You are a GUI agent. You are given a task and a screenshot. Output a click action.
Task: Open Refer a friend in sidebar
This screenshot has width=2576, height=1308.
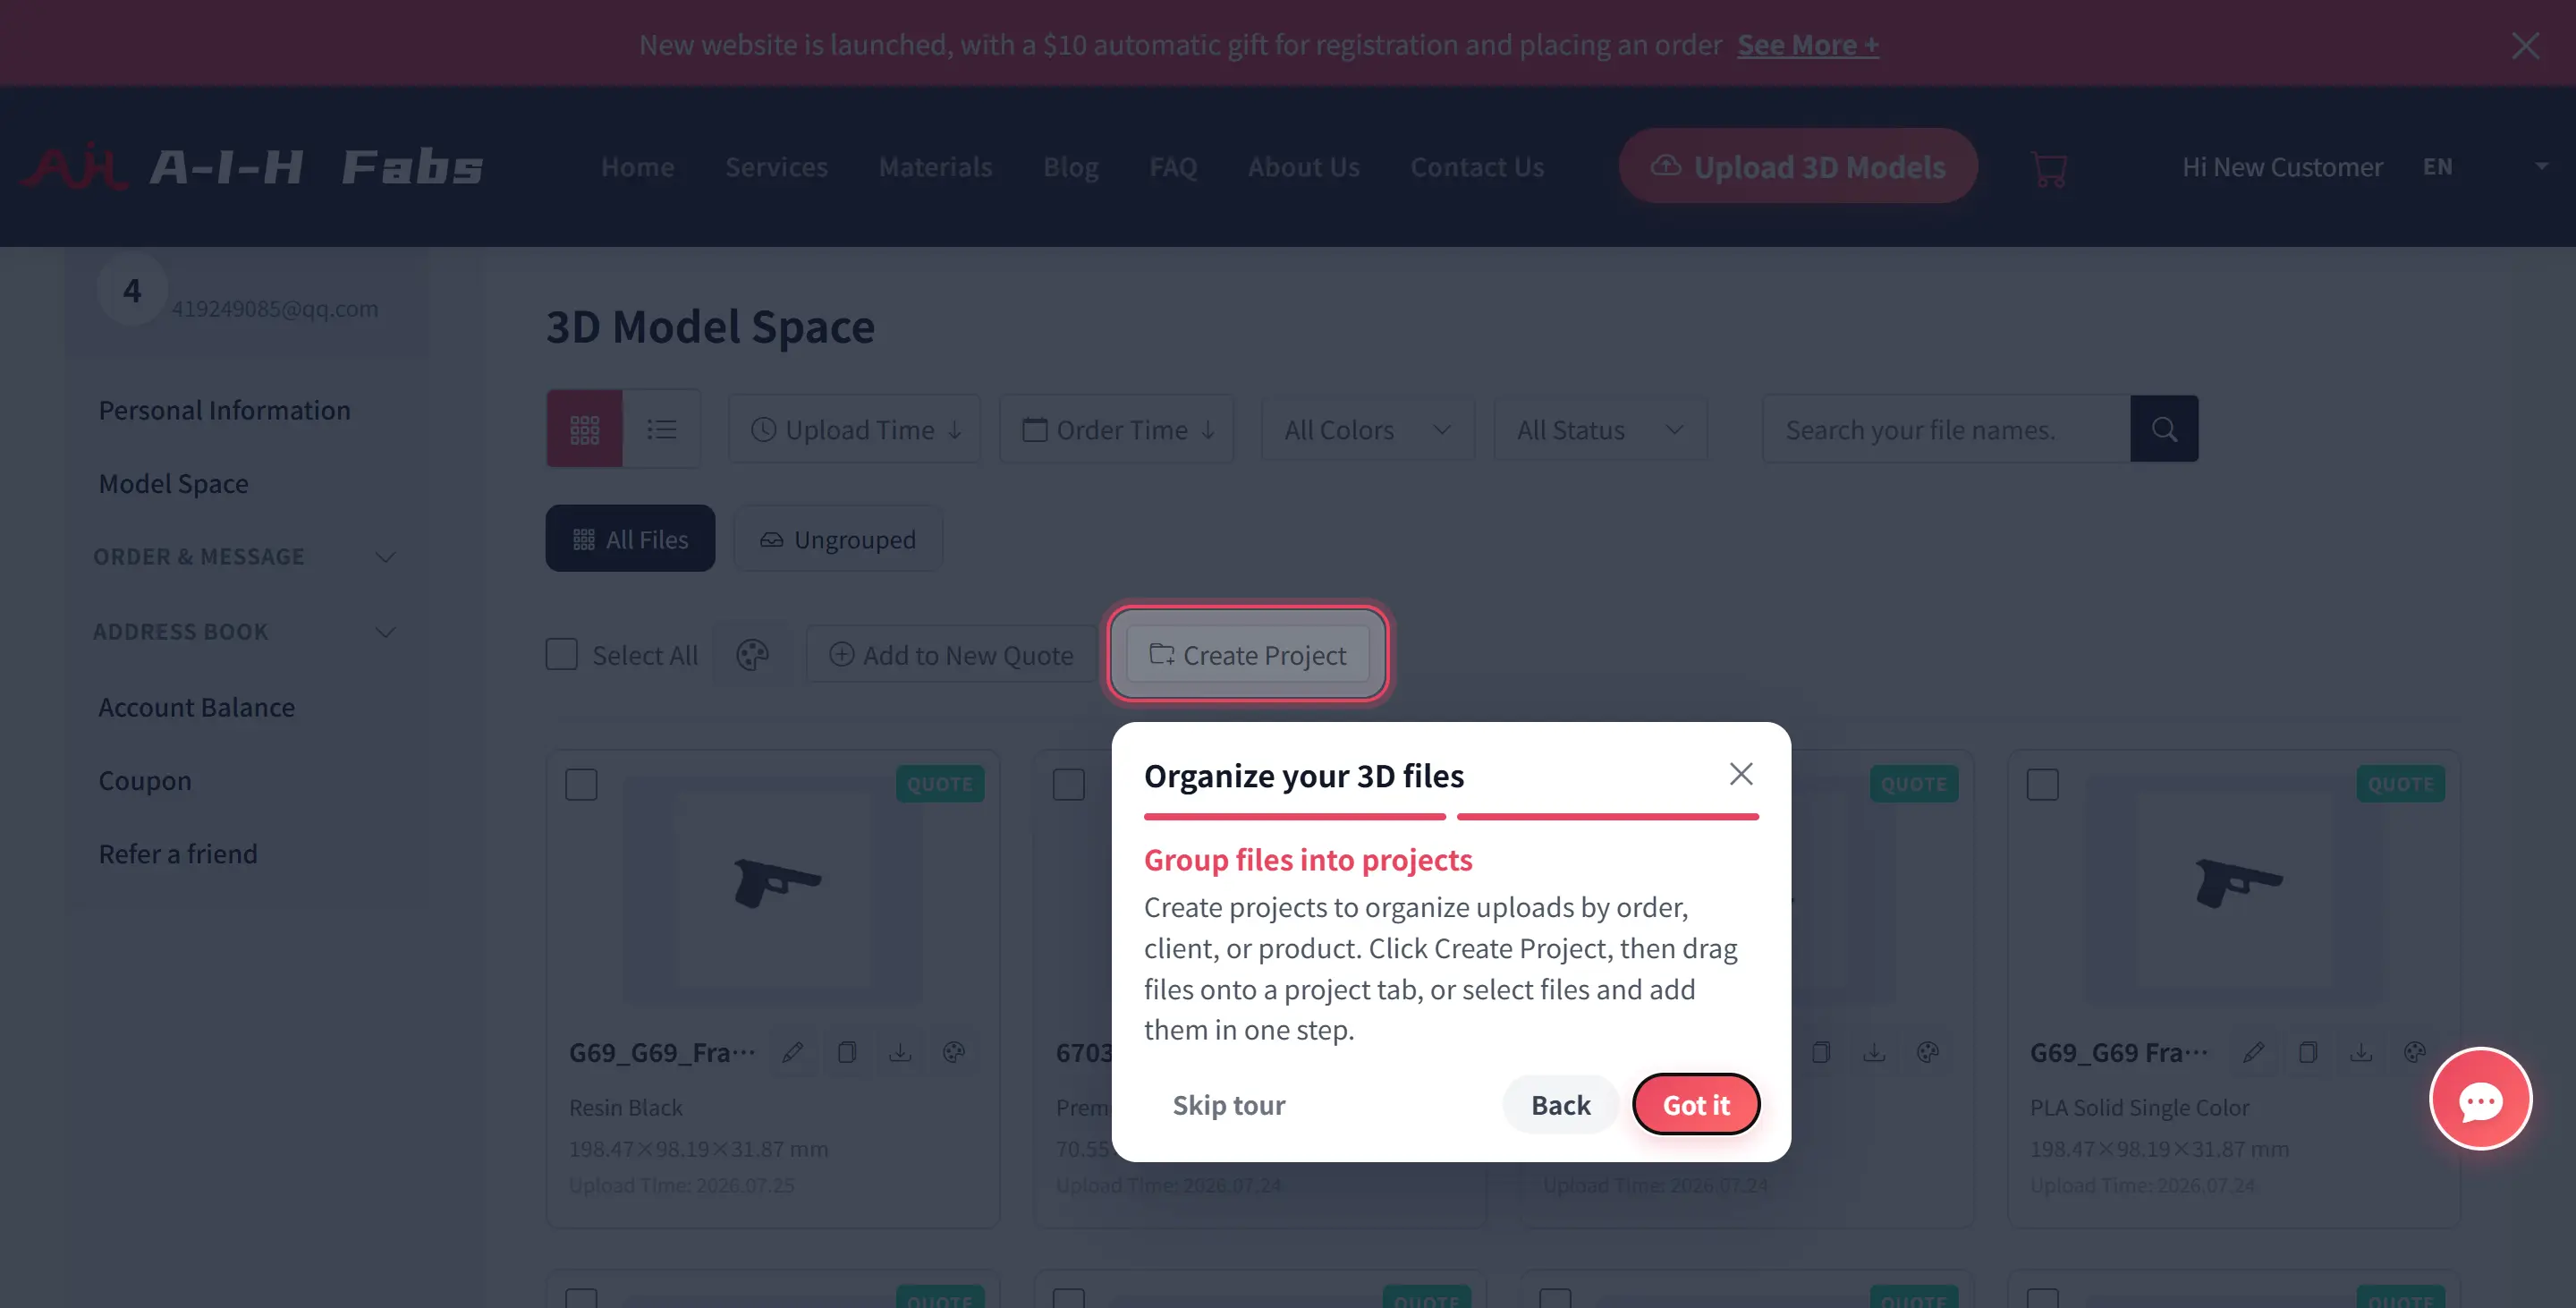pyautogui.click(x=177, y=854)
